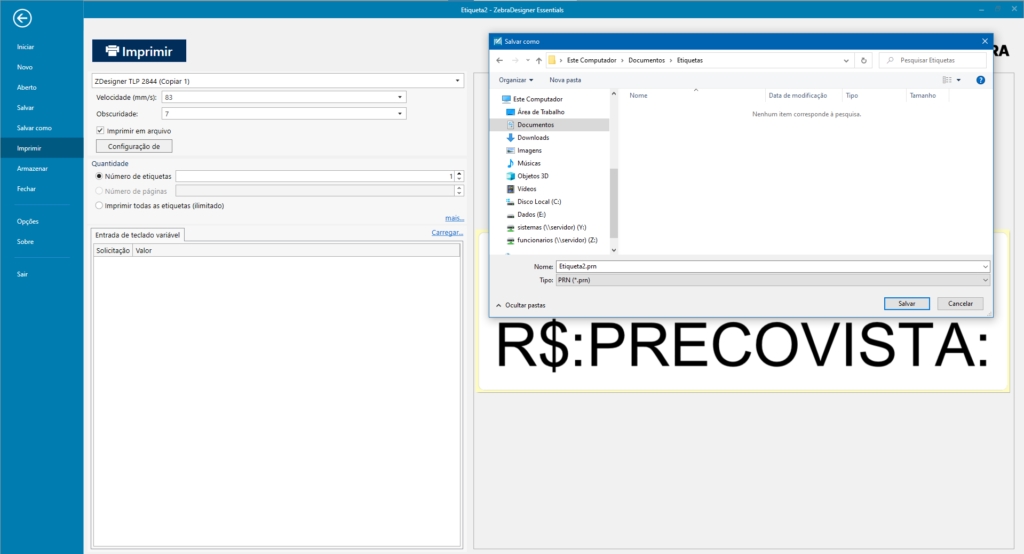The width and height of the screenshot is (1024, 554).
Task: Open the Downloads folder in sidebar
Action: pos(532,138)
